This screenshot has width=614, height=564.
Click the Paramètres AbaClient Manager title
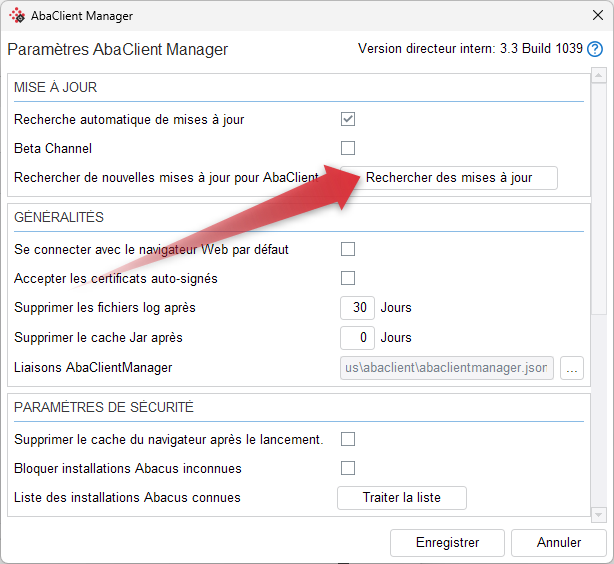117,50
